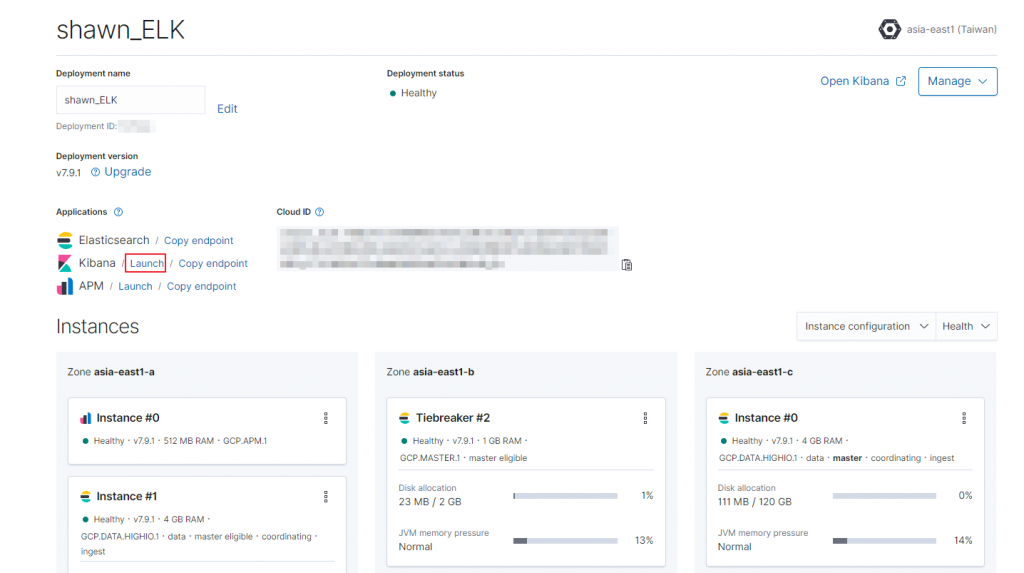Click asia-east1-c JVM memory pressure bar
This screenshot has width=1024, height=573.
pos(884,541)
